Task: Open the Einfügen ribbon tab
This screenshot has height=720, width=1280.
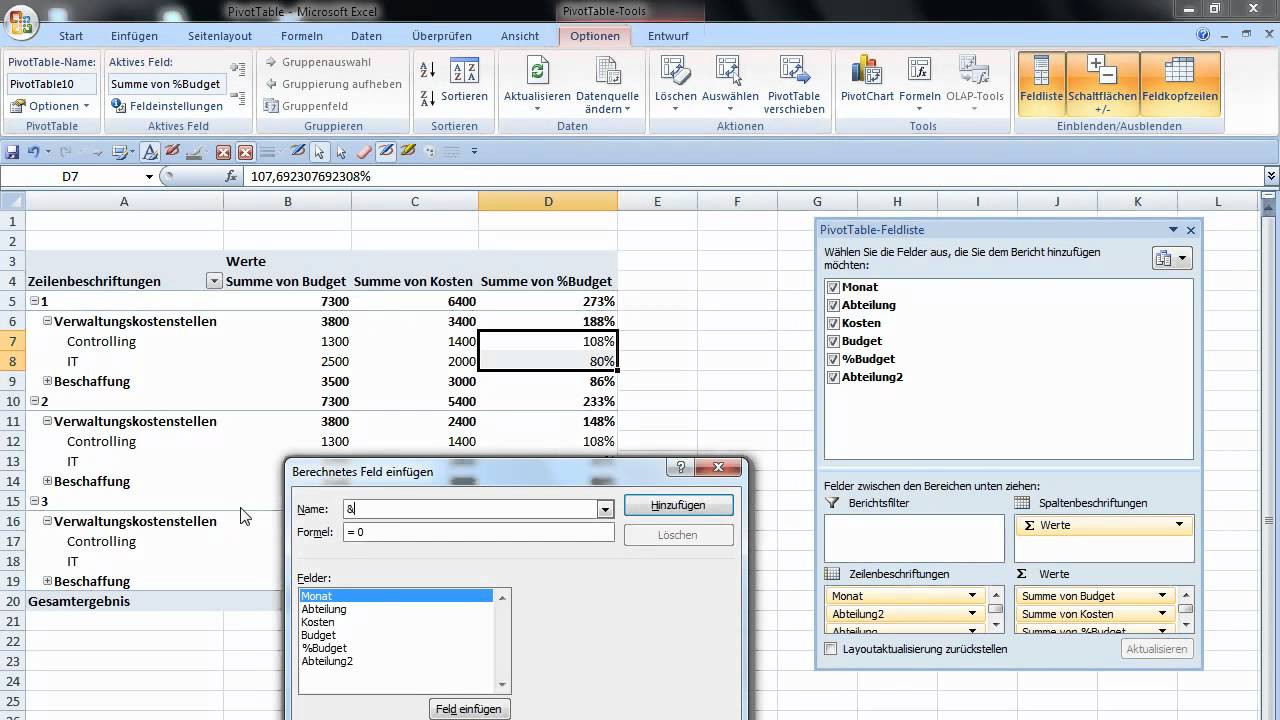Action: point(134,36)
